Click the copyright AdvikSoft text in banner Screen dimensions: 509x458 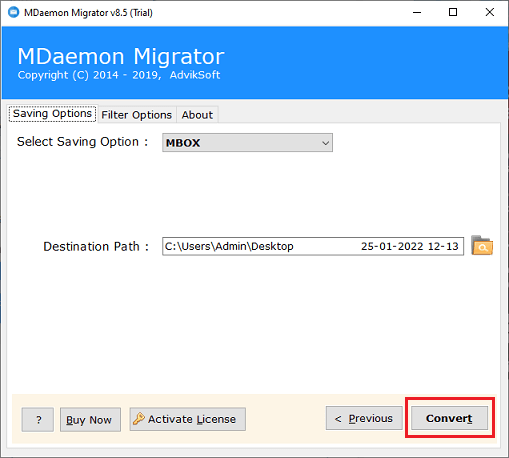coord(119,75)
